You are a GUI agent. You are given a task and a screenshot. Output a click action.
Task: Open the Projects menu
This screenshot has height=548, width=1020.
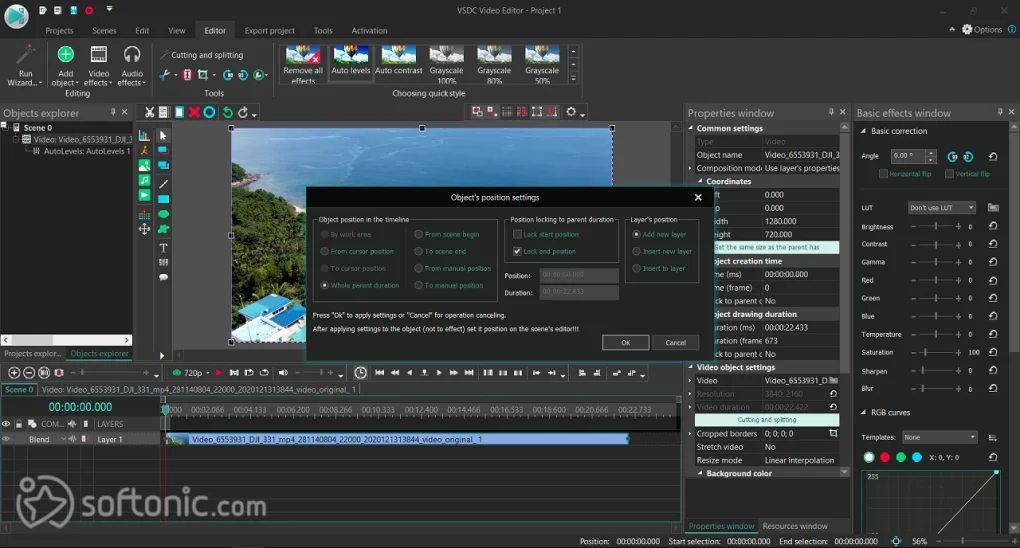tap(59, 31)
